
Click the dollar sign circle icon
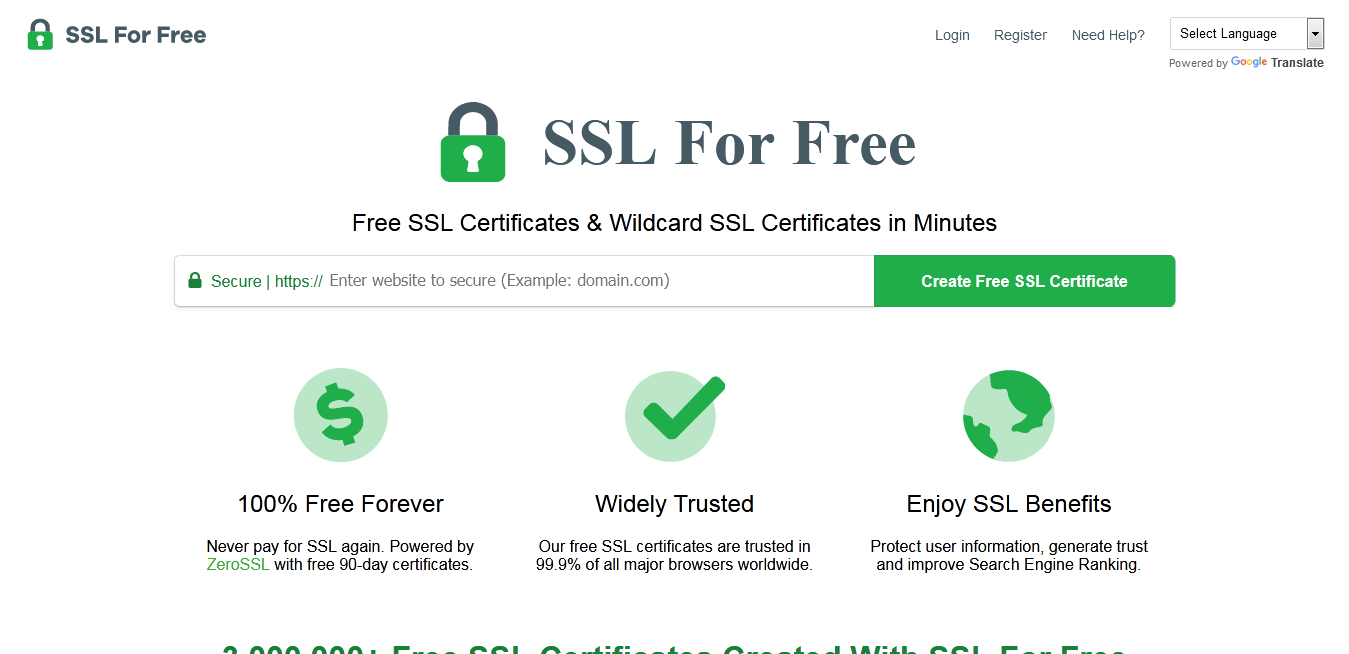point(340,415)
